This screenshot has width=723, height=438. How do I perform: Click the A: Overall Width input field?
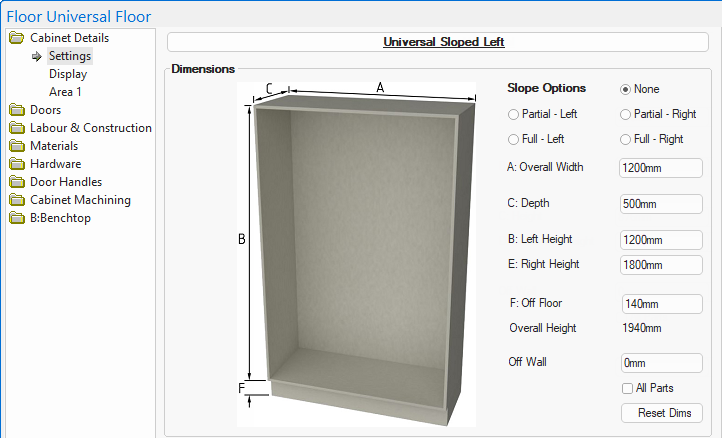click(661, 168)
